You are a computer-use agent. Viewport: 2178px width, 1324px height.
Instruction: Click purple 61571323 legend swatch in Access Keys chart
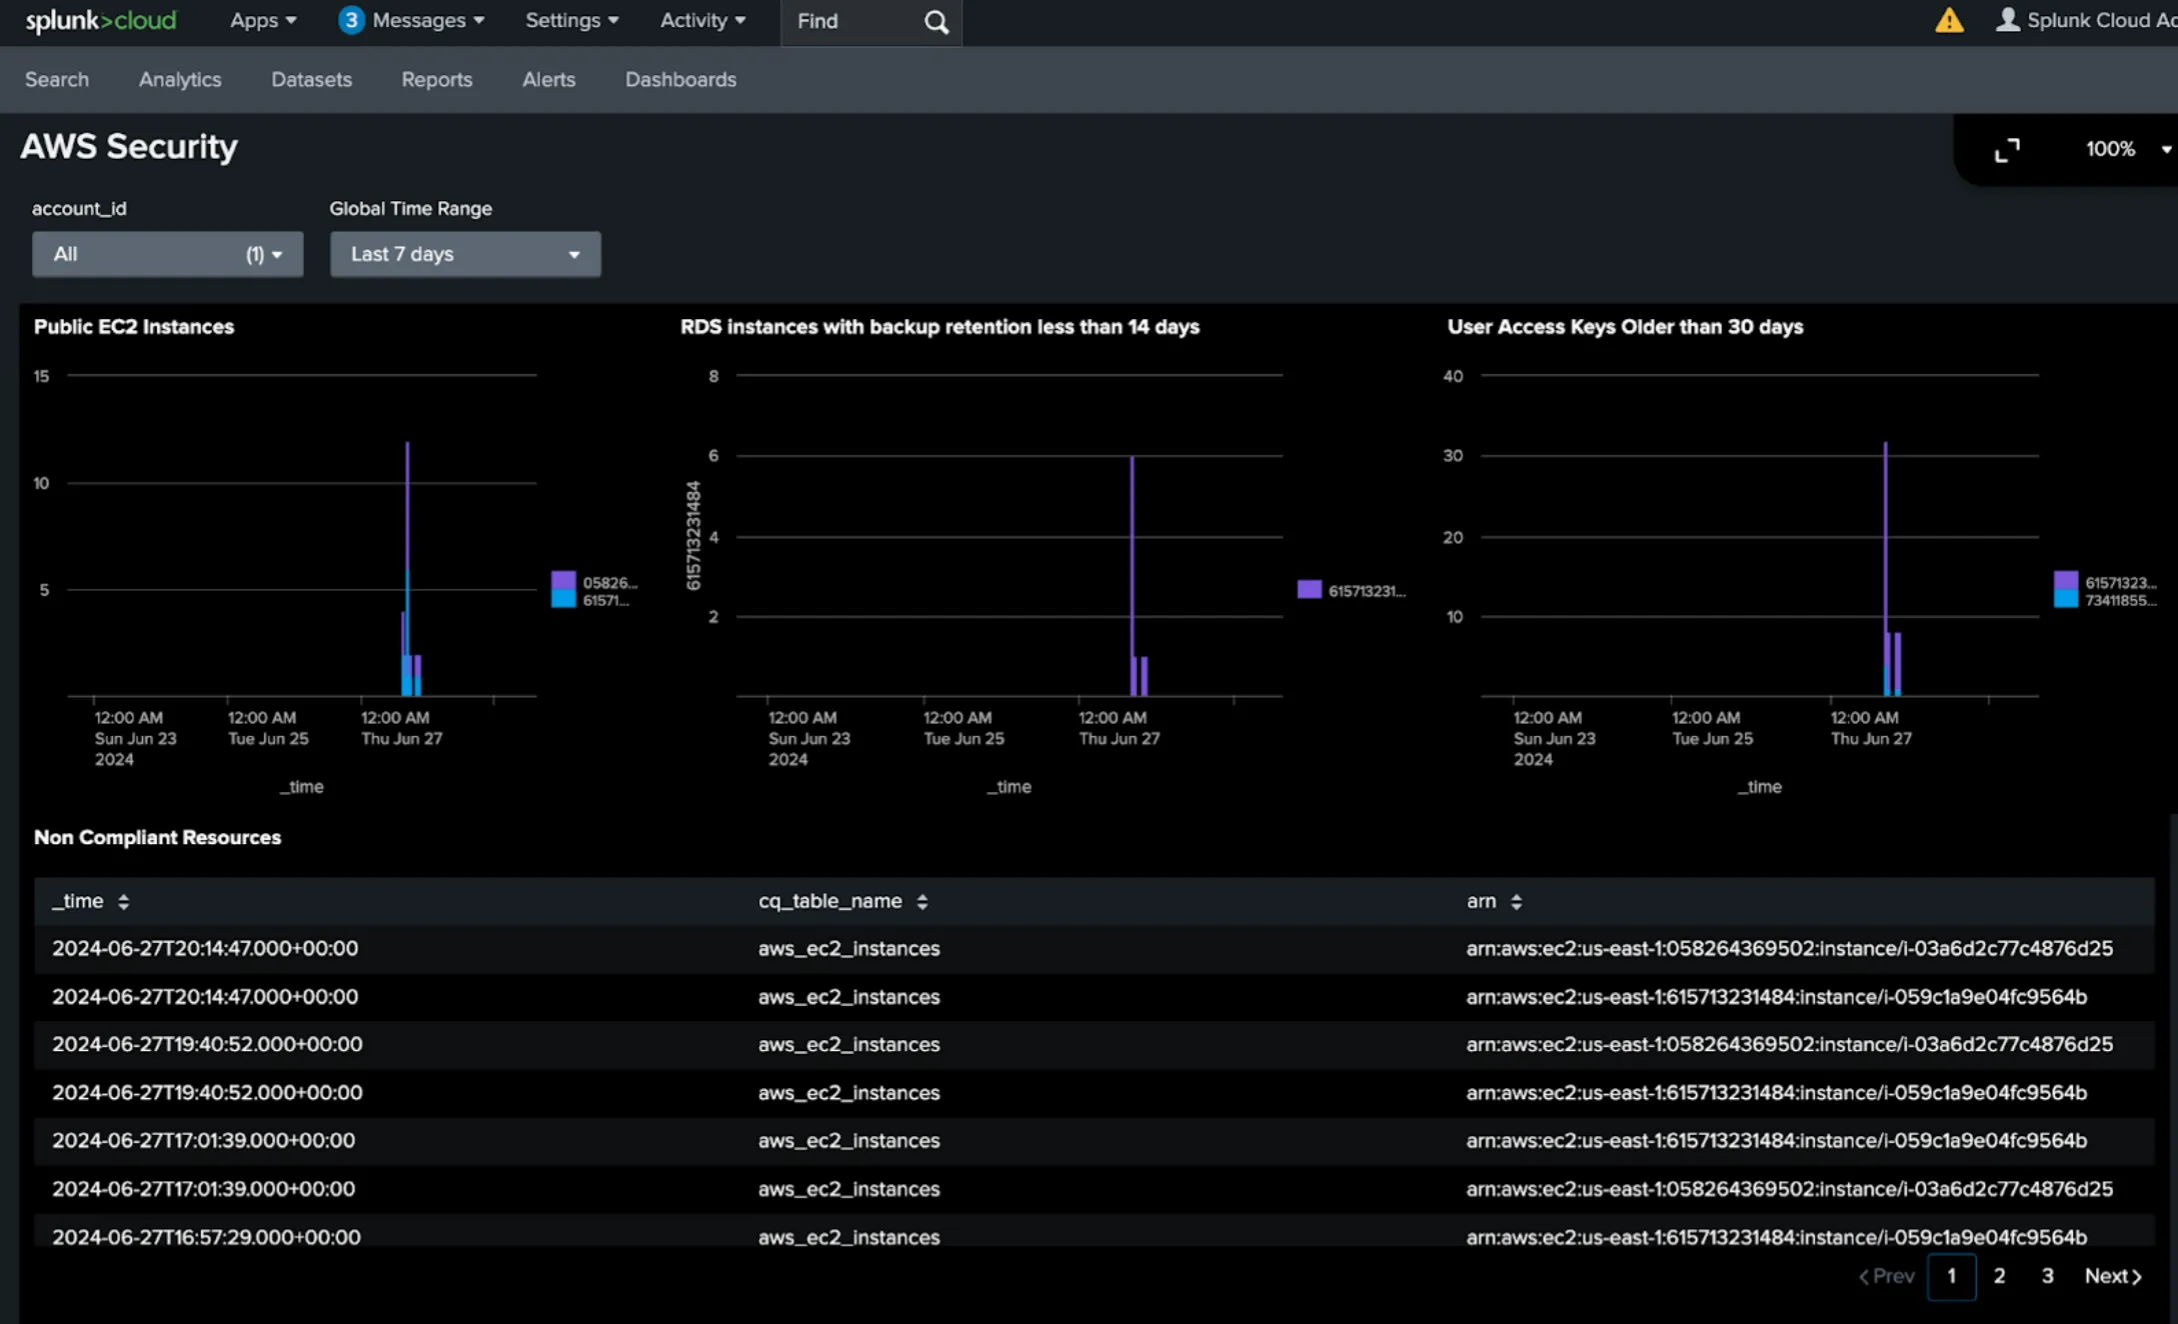[x=2065, y=581]
